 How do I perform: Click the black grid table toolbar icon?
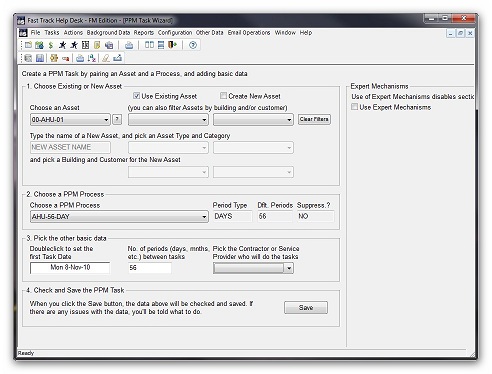[85, 45]
